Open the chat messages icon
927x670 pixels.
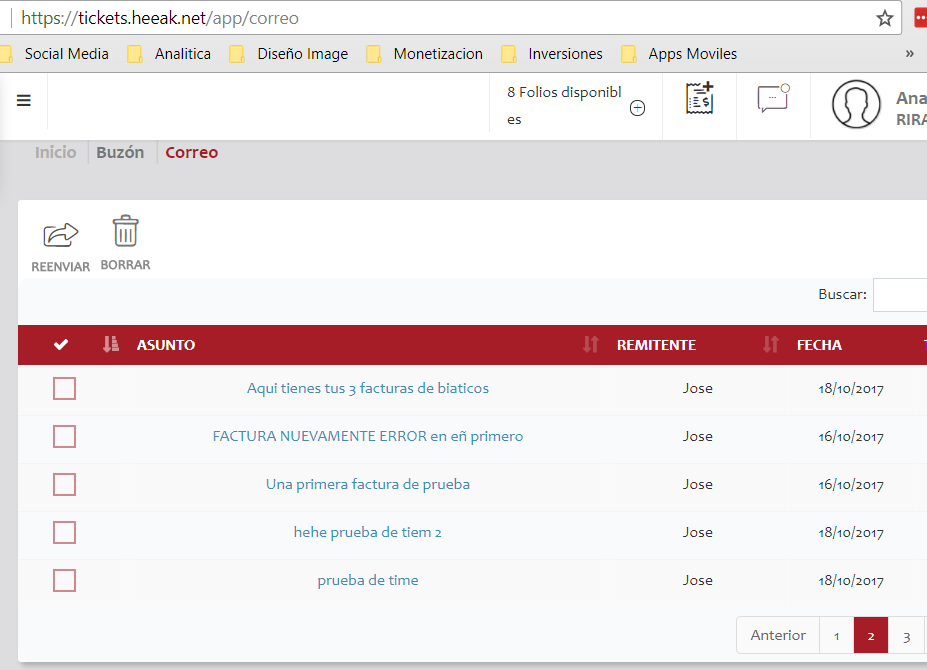tap(773, 98)
